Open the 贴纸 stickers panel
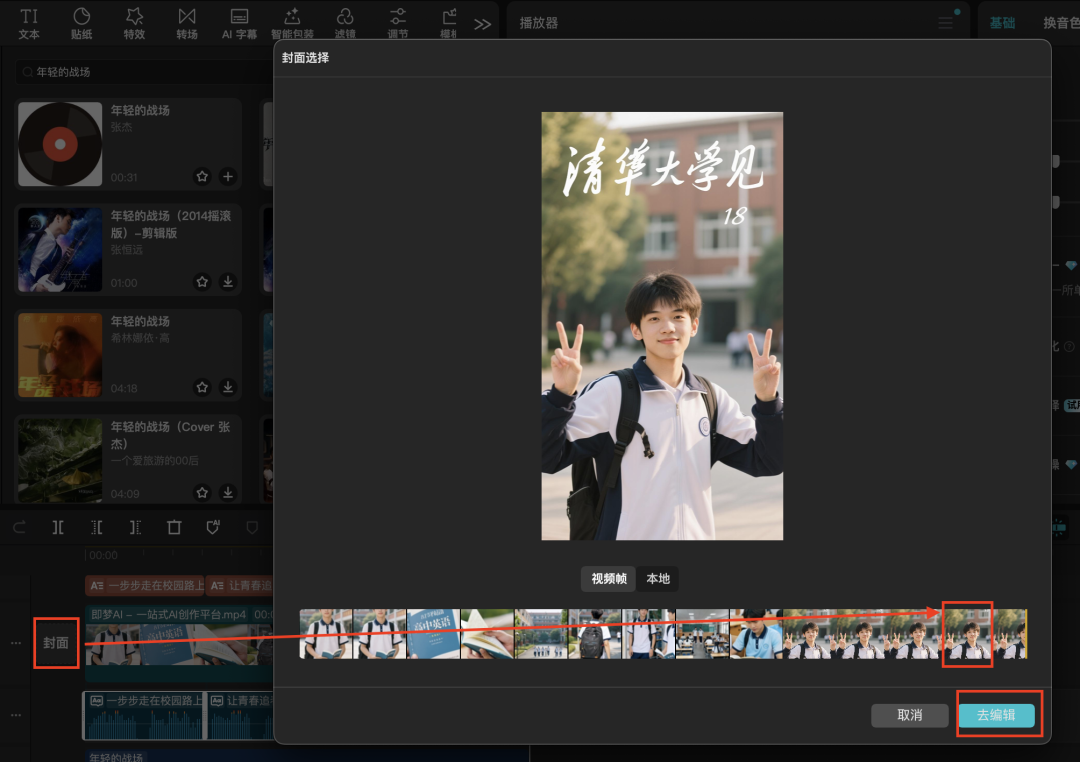The height and width of the screenshot is (762, 1080). (81, 22)
